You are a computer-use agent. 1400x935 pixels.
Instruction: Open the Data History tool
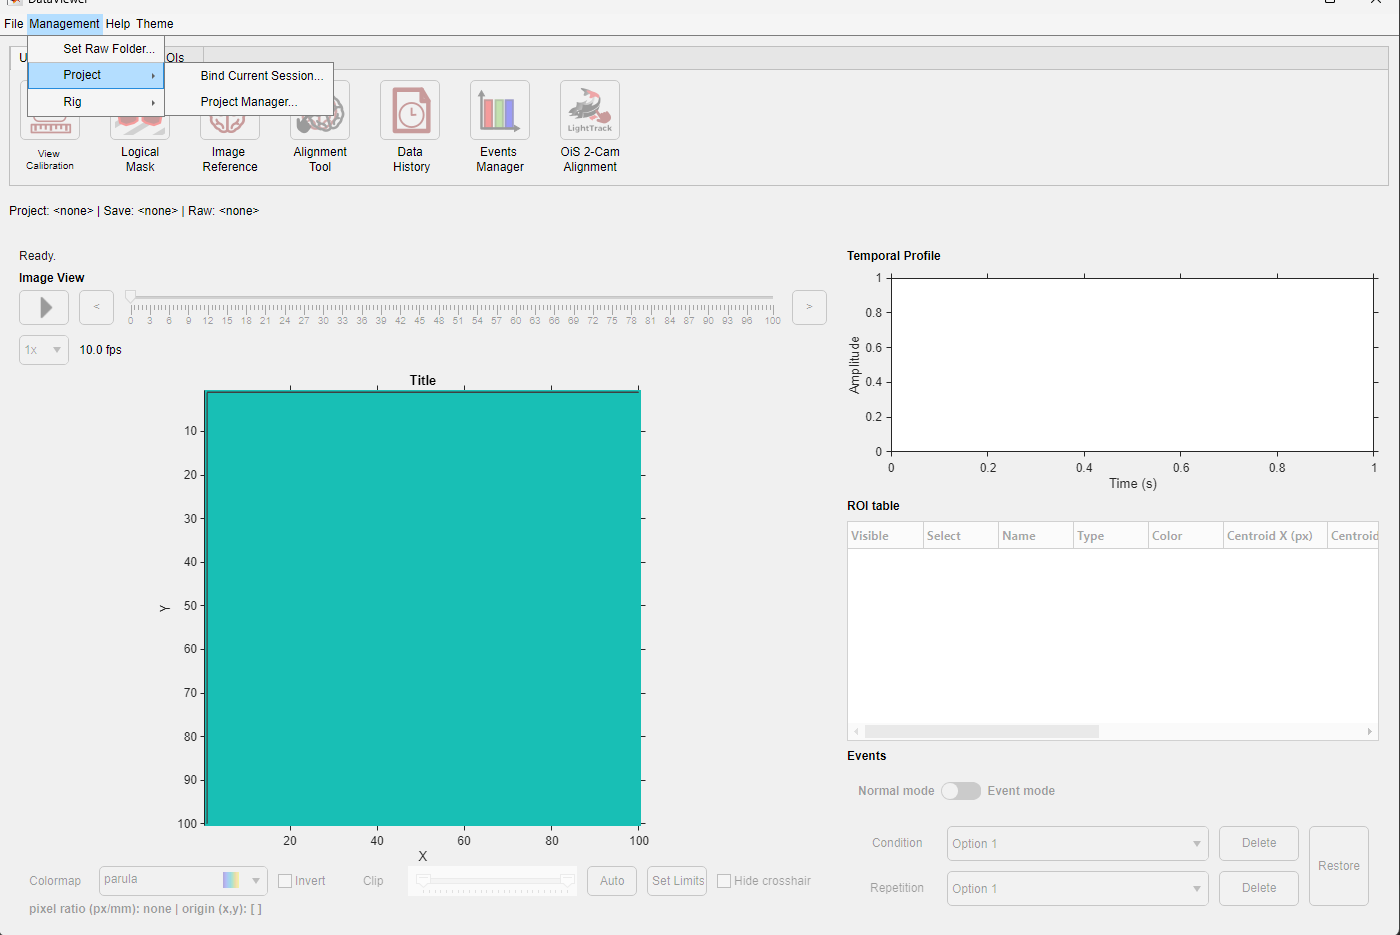410,110
